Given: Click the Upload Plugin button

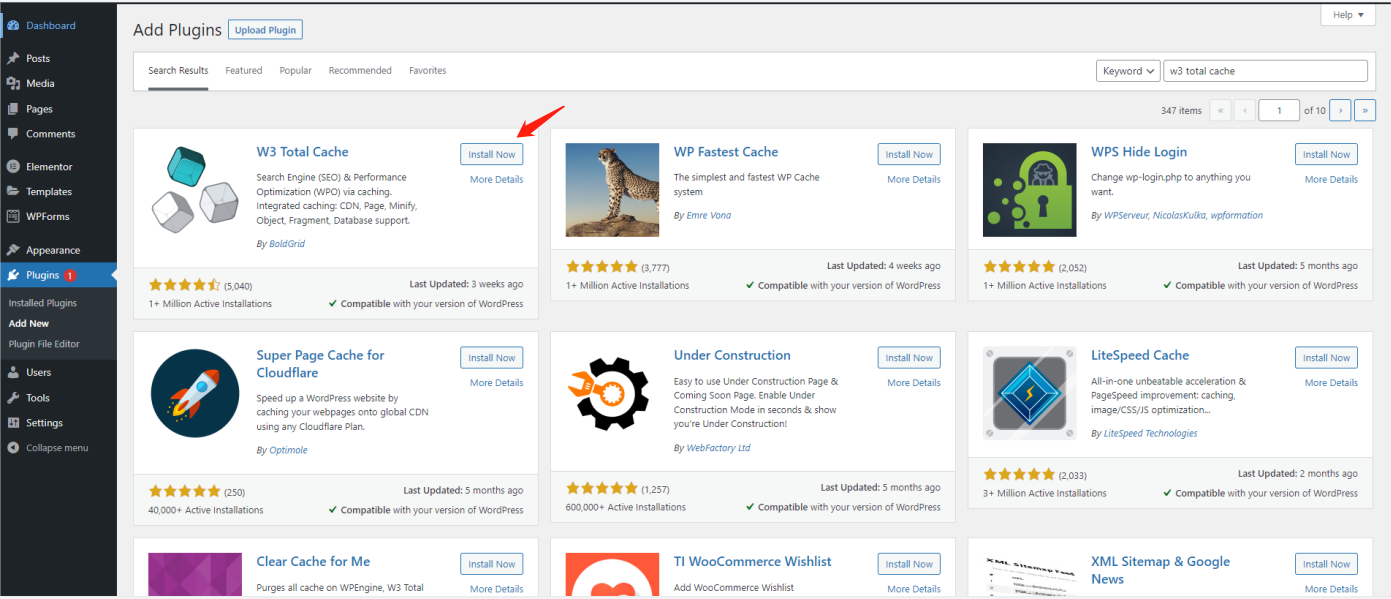Looking at the screenshot, I should (265, 30).
